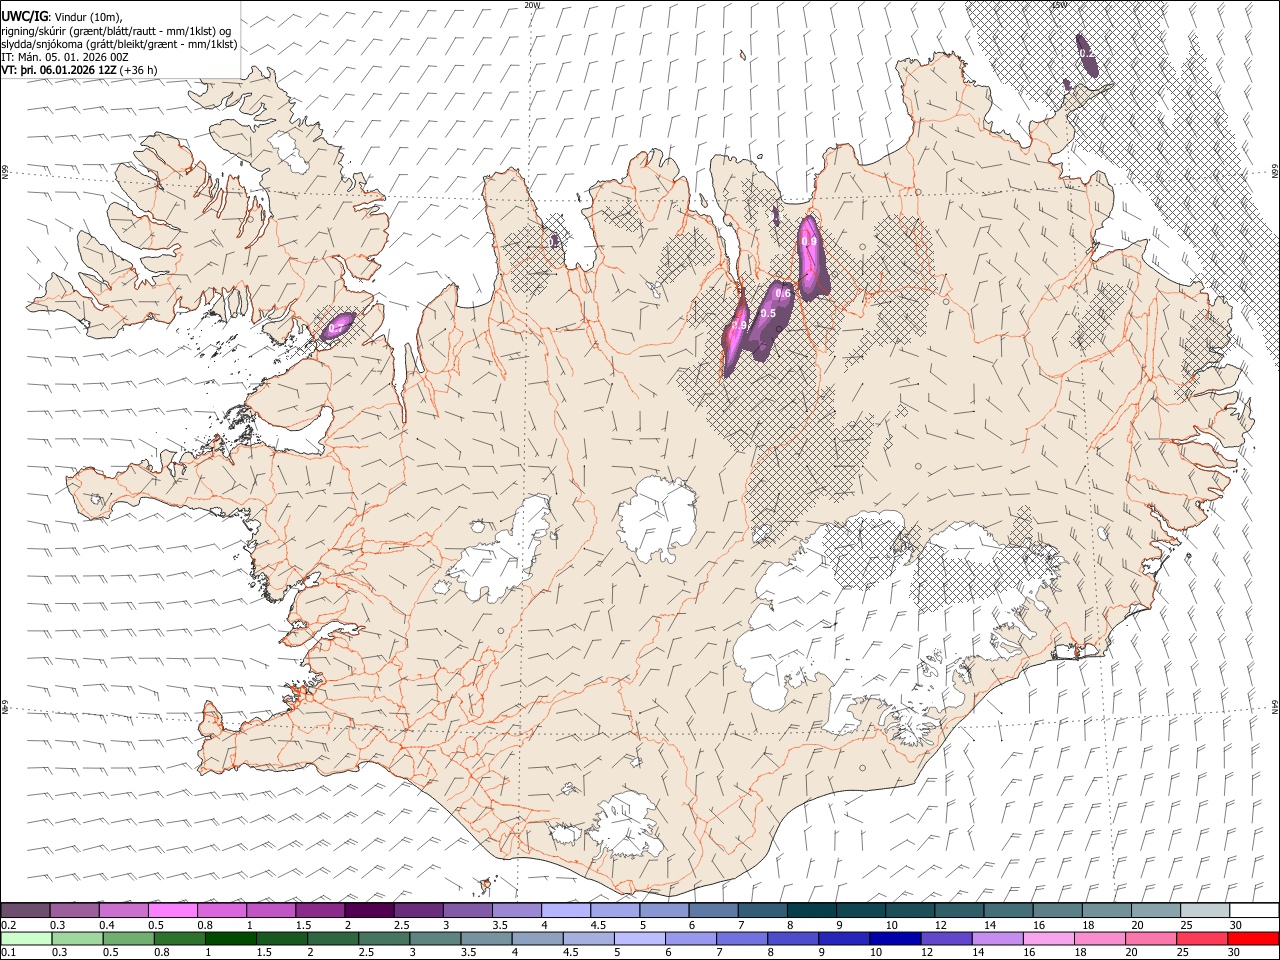Click the pale green 0.1–0.3 rain swatch
1280x960 pixels.
[x=25, y=938]
